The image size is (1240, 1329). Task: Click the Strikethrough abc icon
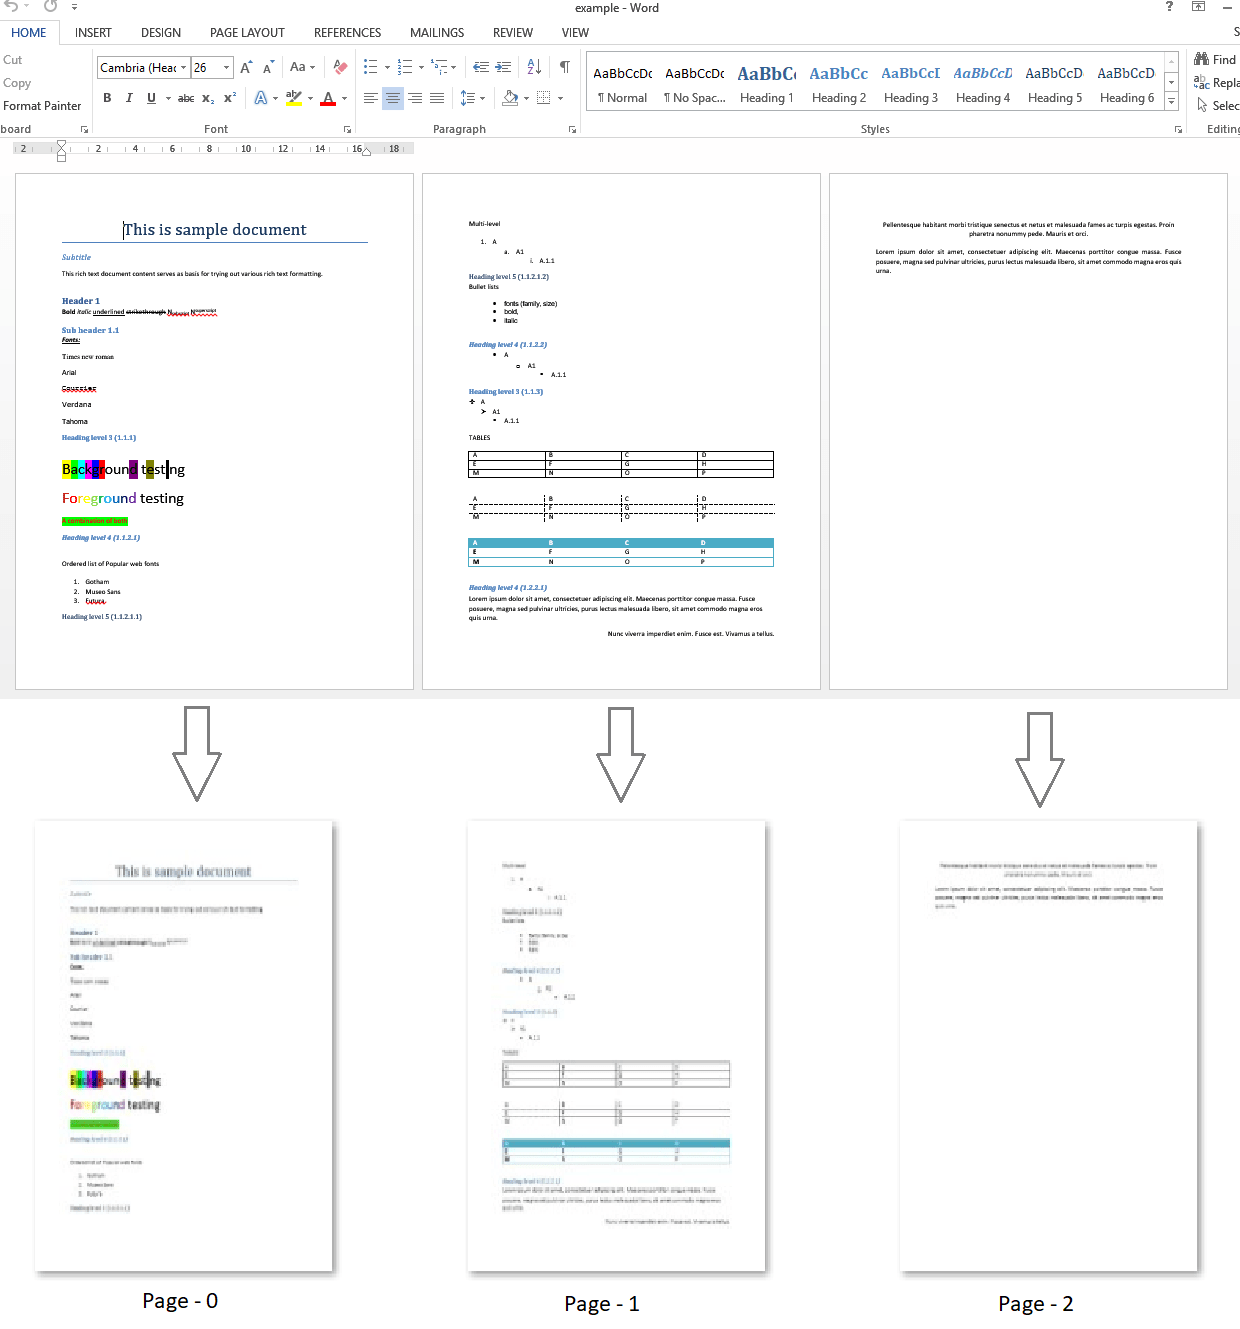pyautogui.click(x=186, y=98)
